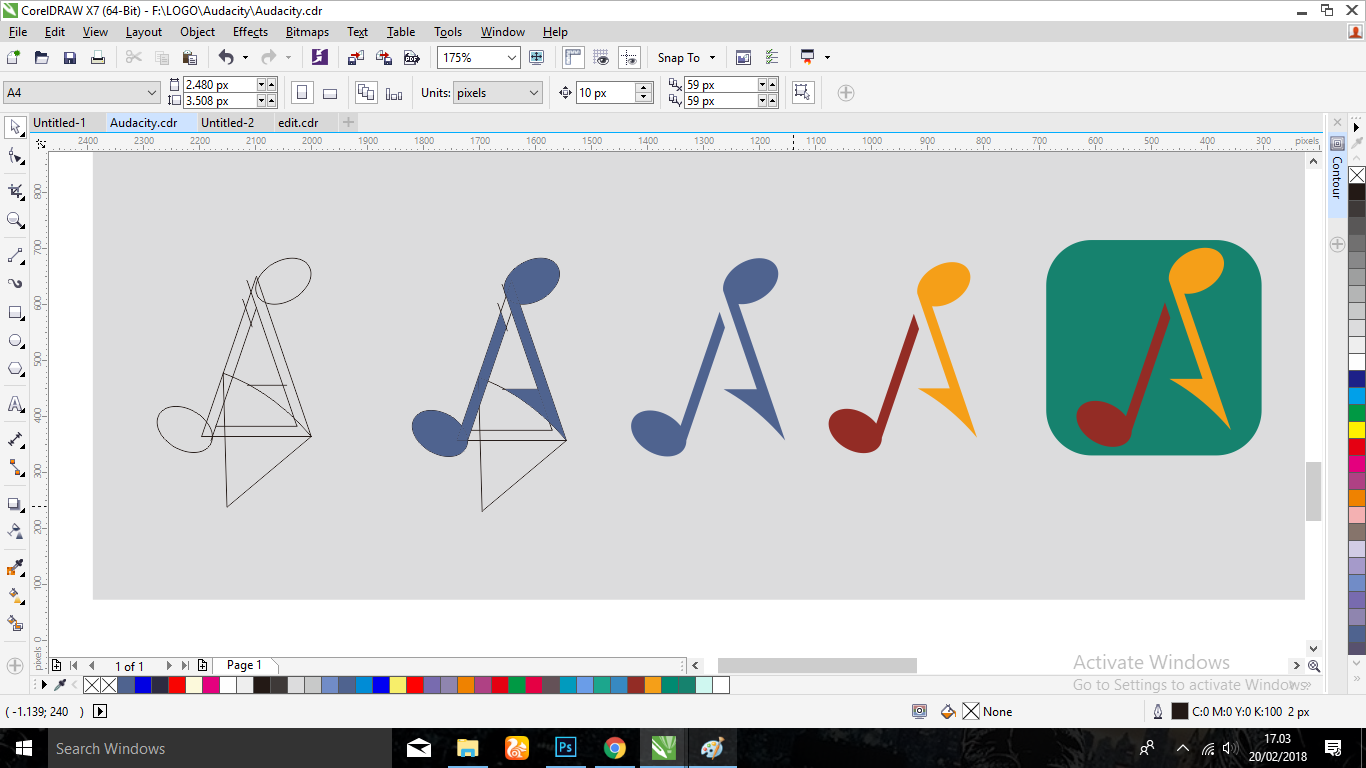Select the Page 1 tab
Screen dimensions: 1366x768
tap(244, 665)
